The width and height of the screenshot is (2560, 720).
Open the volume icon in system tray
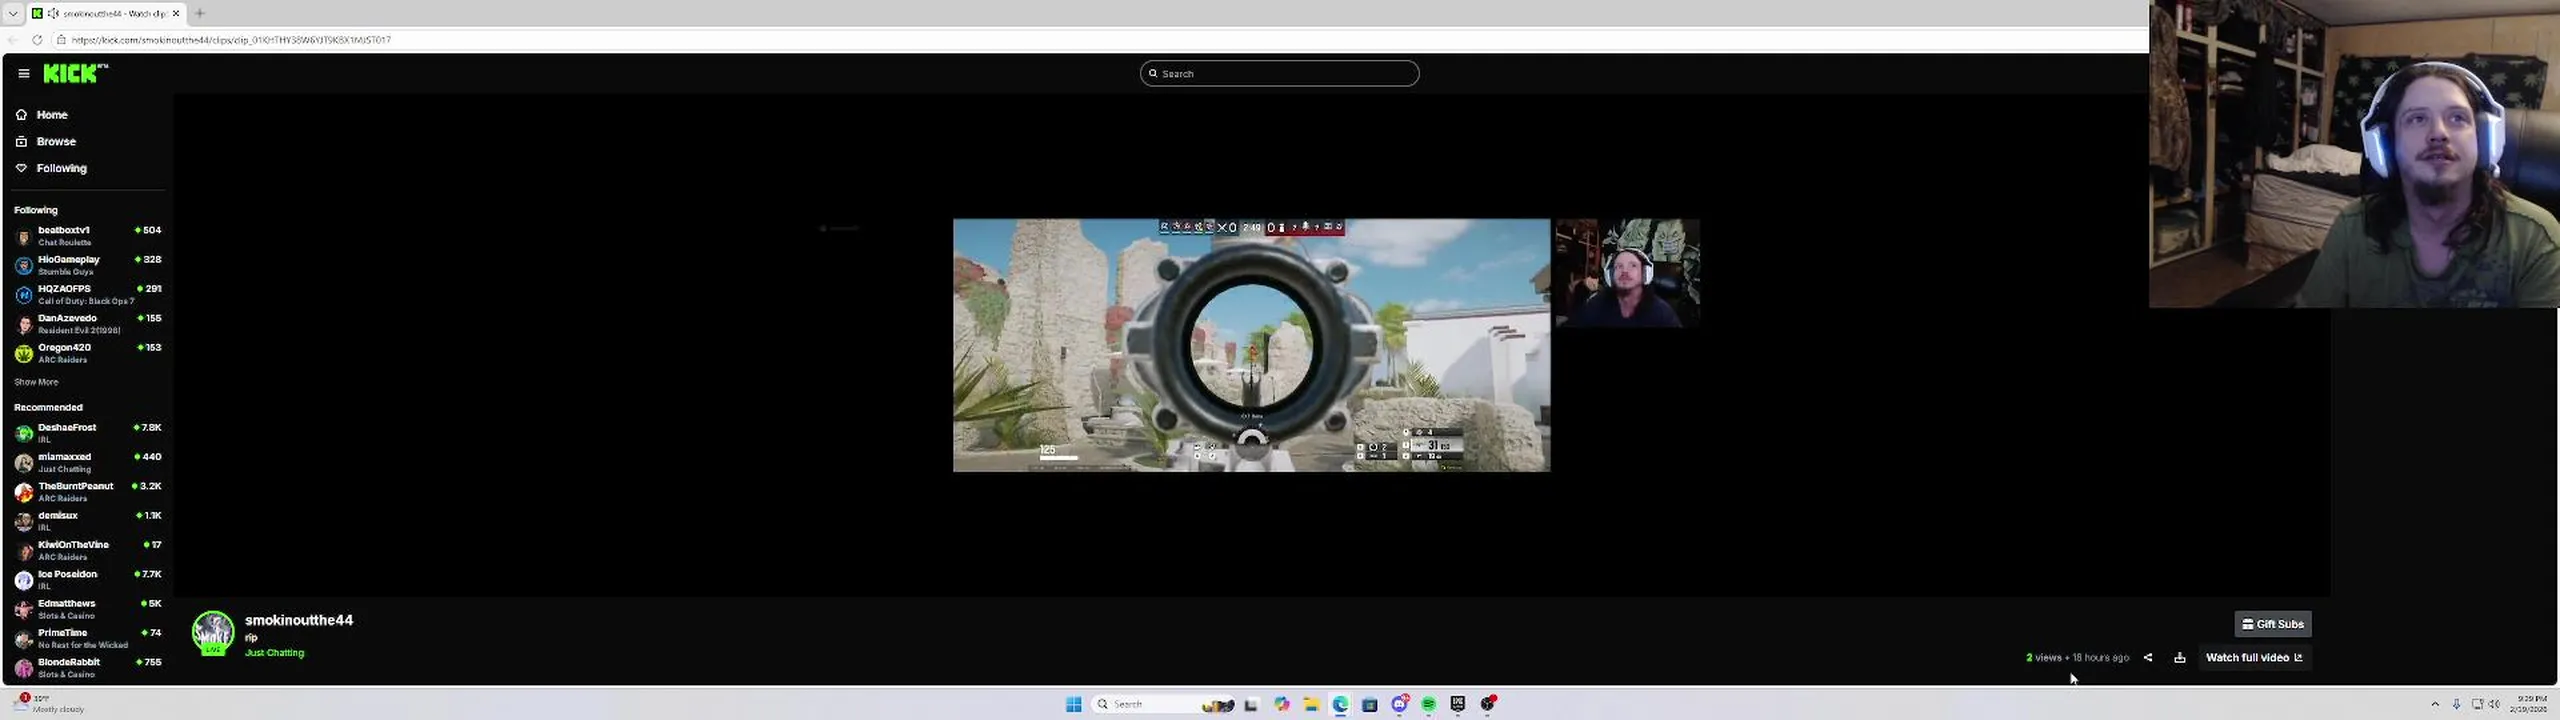click(2495, 704)
